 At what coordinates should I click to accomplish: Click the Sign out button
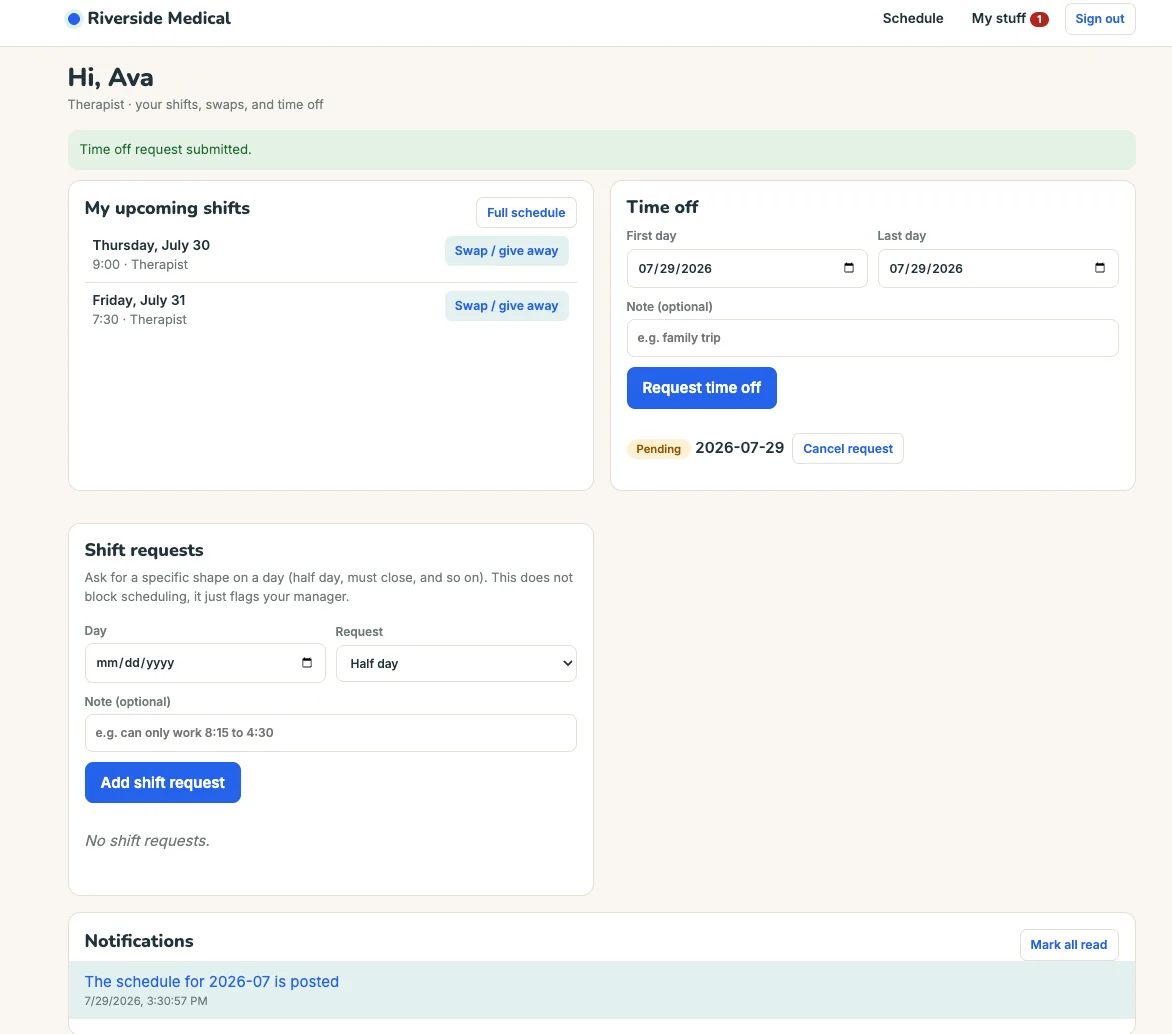tap(1099, 19)
